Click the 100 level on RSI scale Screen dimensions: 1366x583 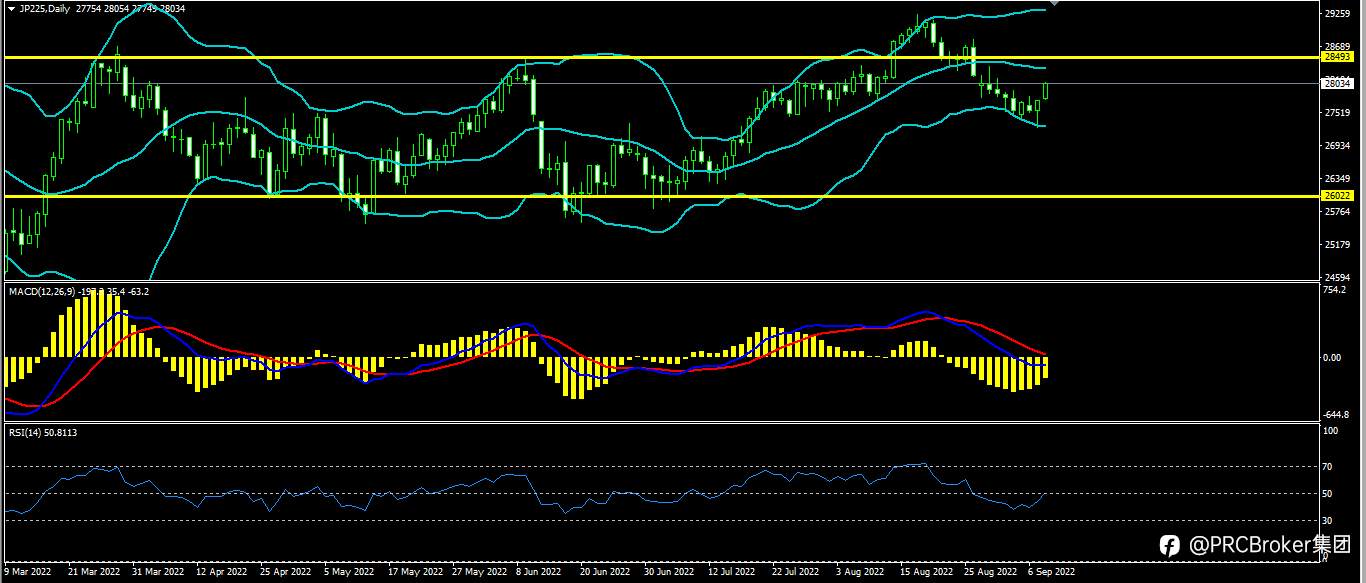pos(1330,431)
